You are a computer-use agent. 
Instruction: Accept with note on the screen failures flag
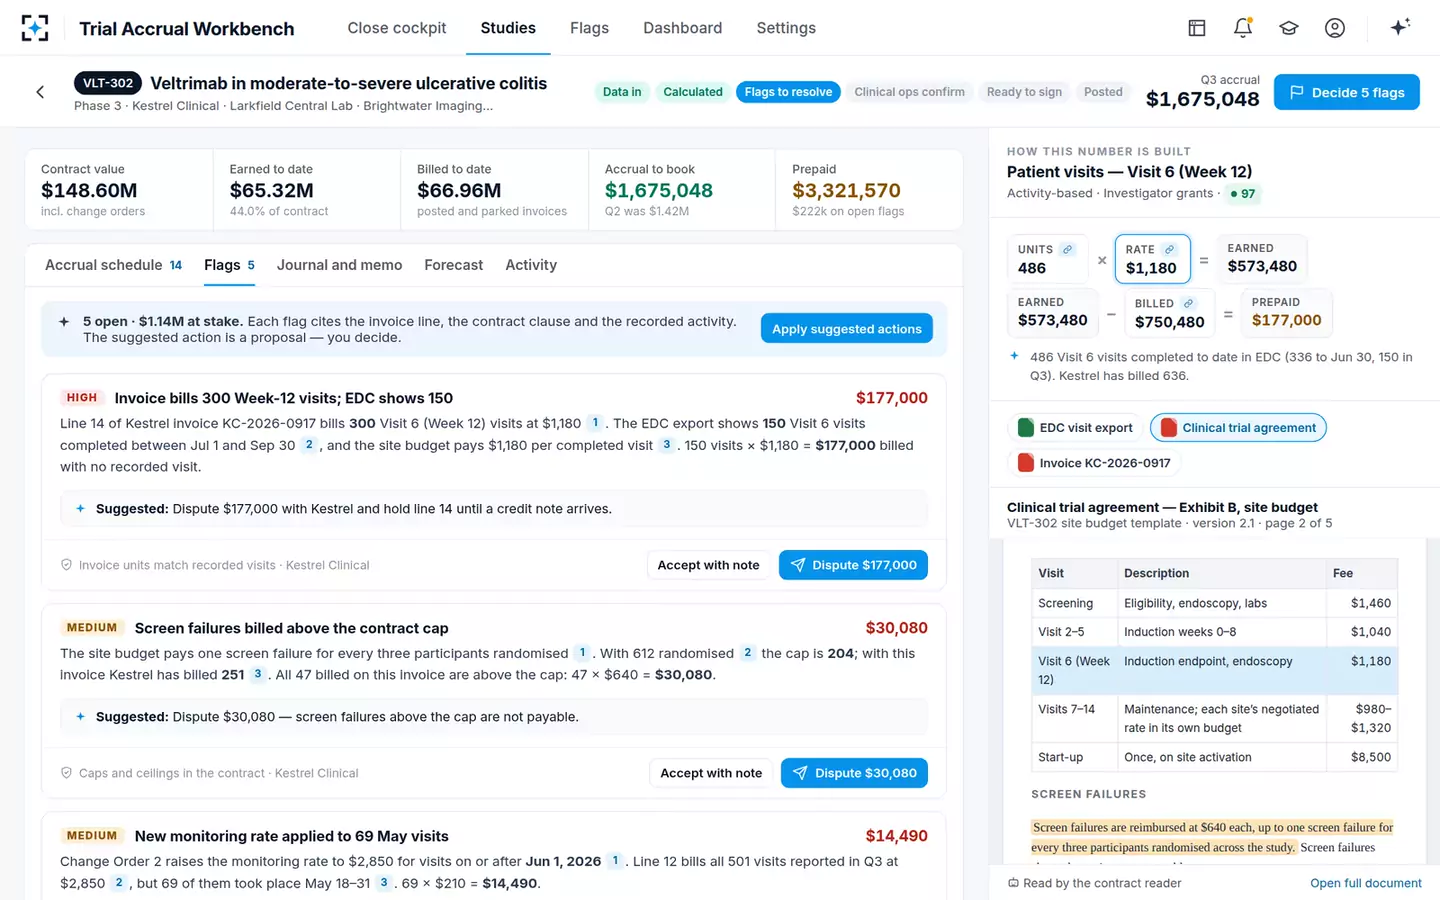click(711, 773)
